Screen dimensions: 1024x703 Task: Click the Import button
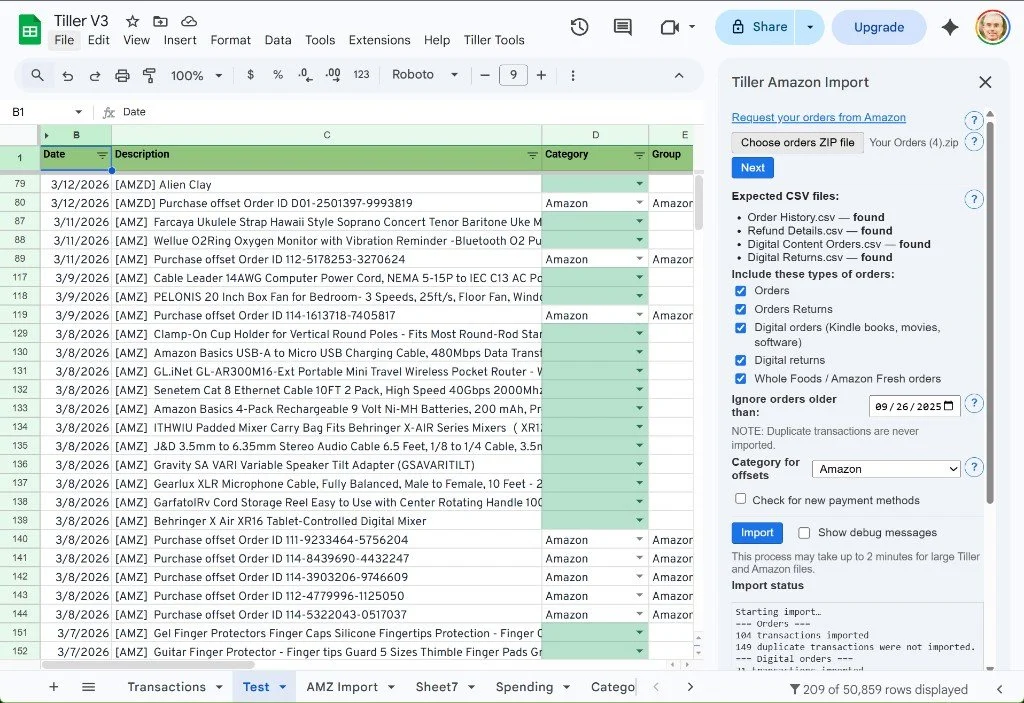(x=757, y=533)
